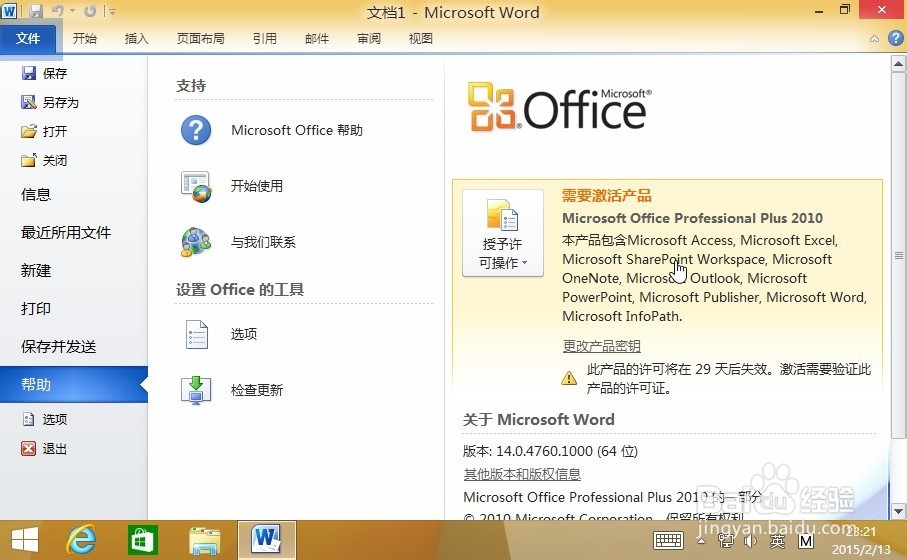The height and width of the screenshot is (560, 907).
Task: Click the Word icon in title bar
Action: (9, 10)
